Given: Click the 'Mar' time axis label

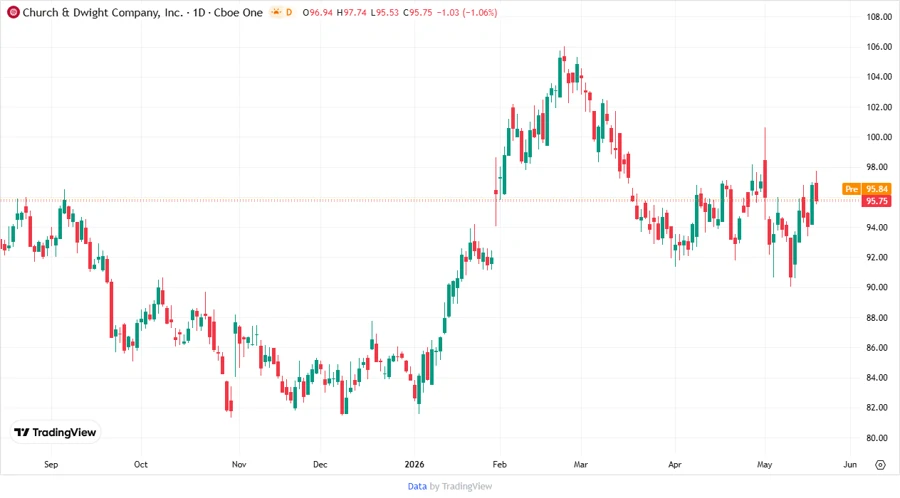Looking at the screenshot, I should [x=581, y=464].
